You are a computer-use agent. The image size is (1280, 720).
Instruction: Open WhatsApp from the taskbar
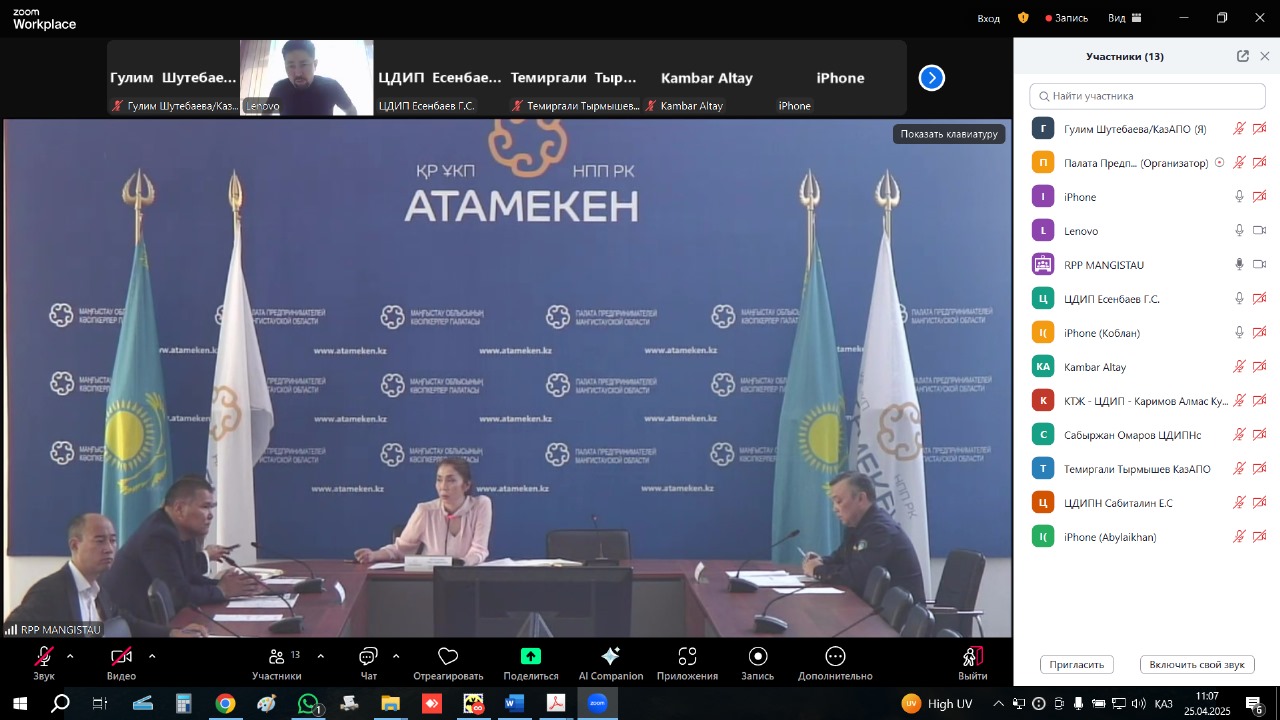(x=308, y=704)
